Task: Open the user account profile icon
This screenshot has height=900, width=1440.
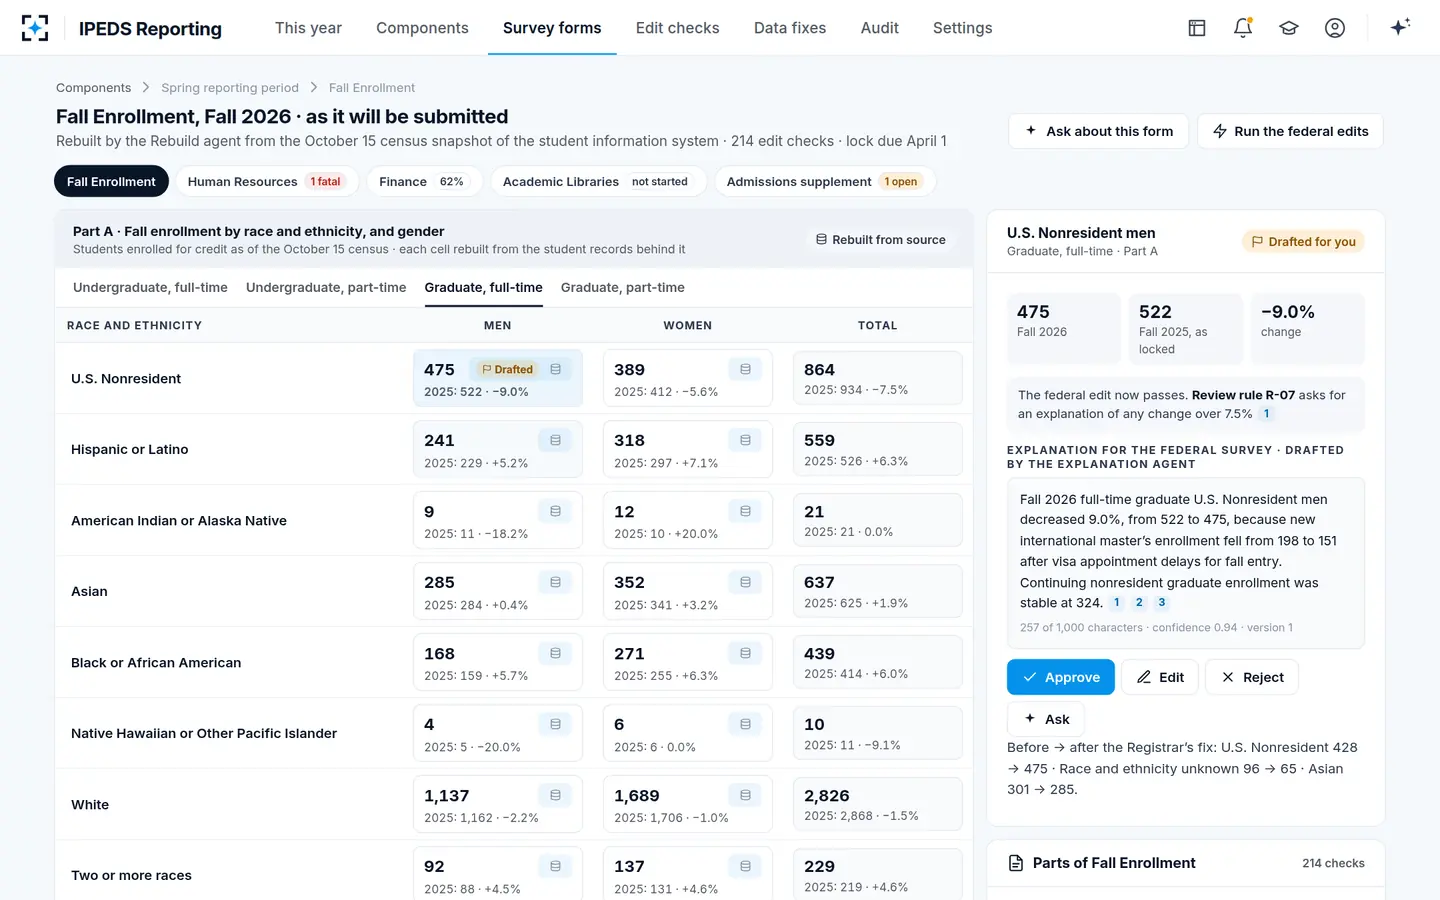Action: 1335,28
